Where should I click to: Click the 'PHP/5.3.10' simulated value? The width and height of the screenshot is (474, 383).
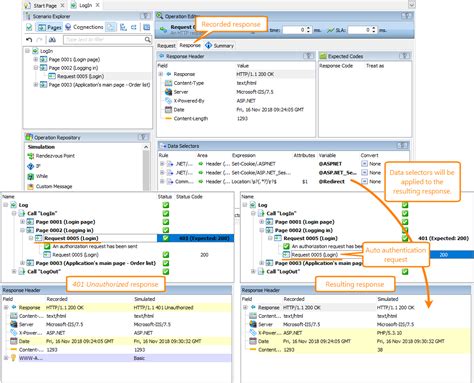click(389, 333)
